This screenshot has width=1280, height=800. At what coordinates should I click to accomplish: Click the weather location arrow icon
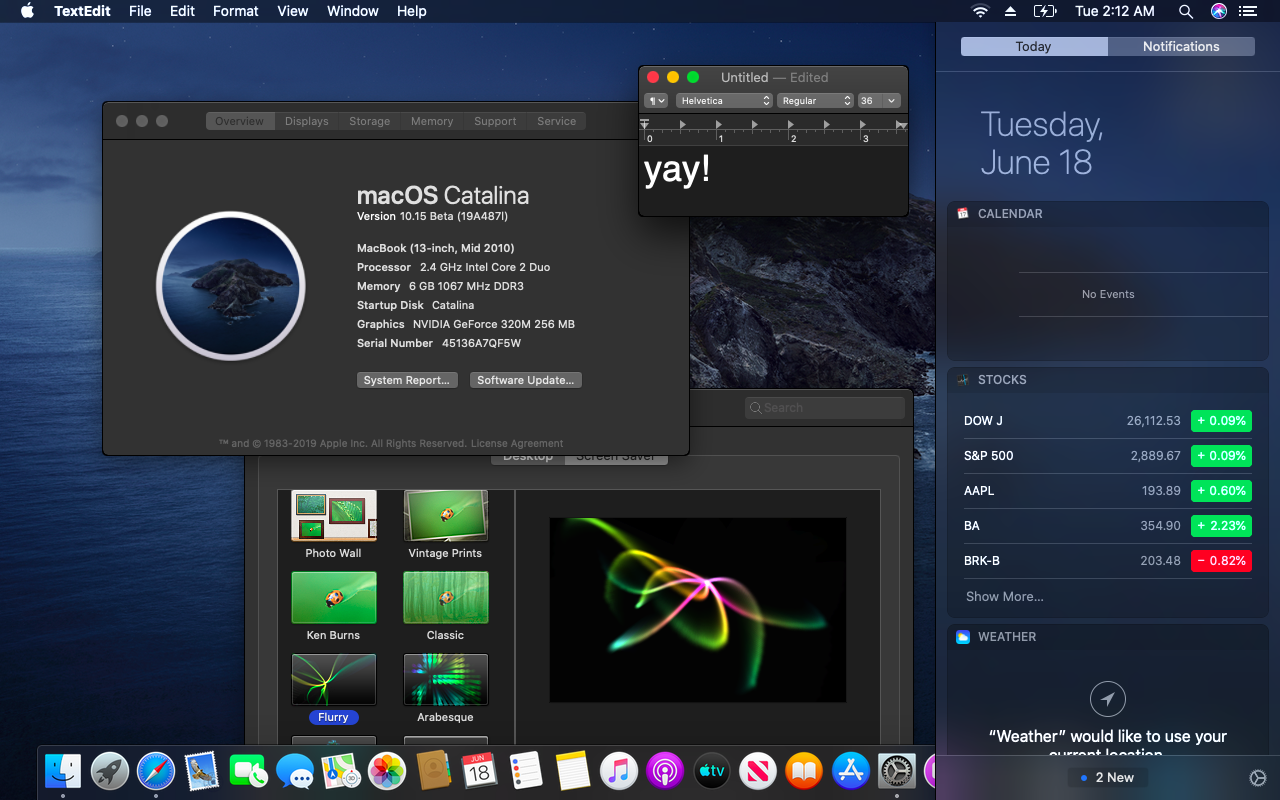click(1108, 699)
